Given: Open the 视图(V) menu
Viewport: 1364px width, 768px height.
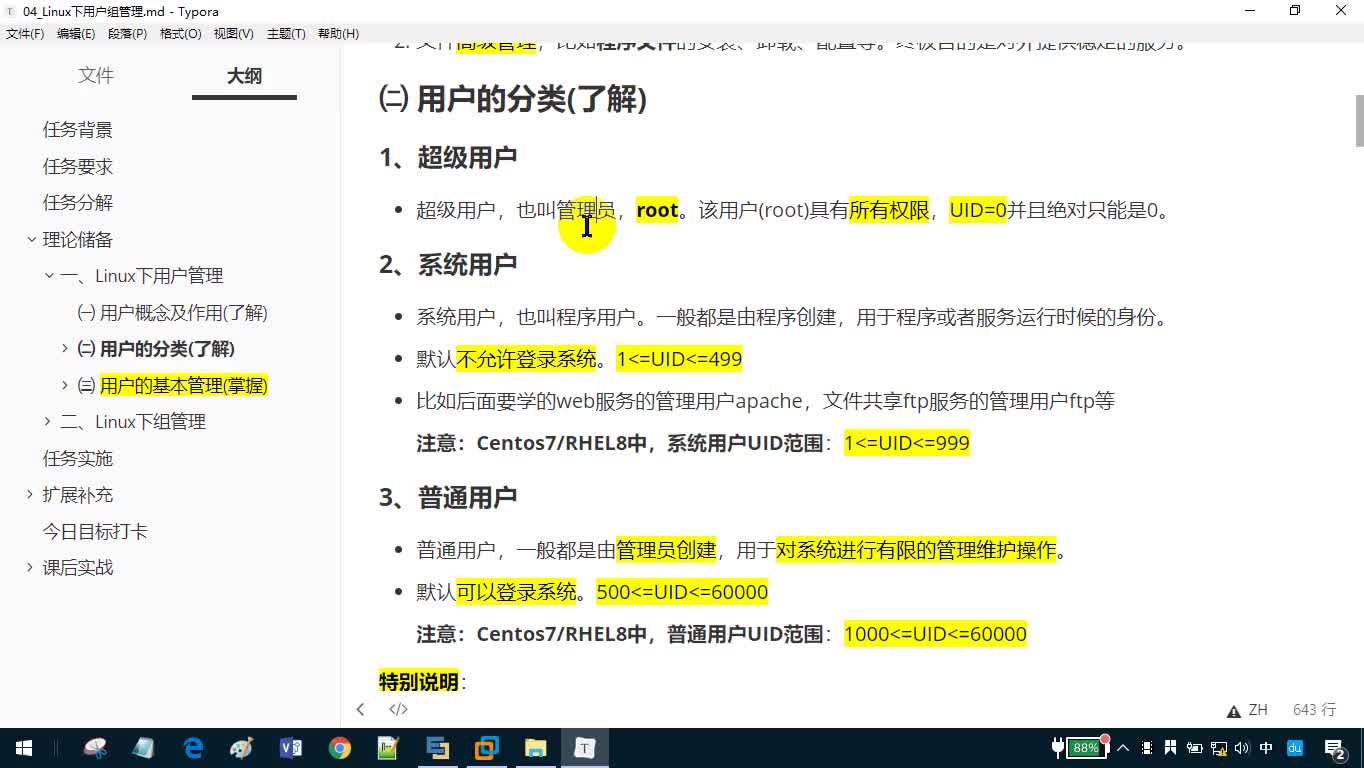Looking at the screenshot, I should point(234,33).
